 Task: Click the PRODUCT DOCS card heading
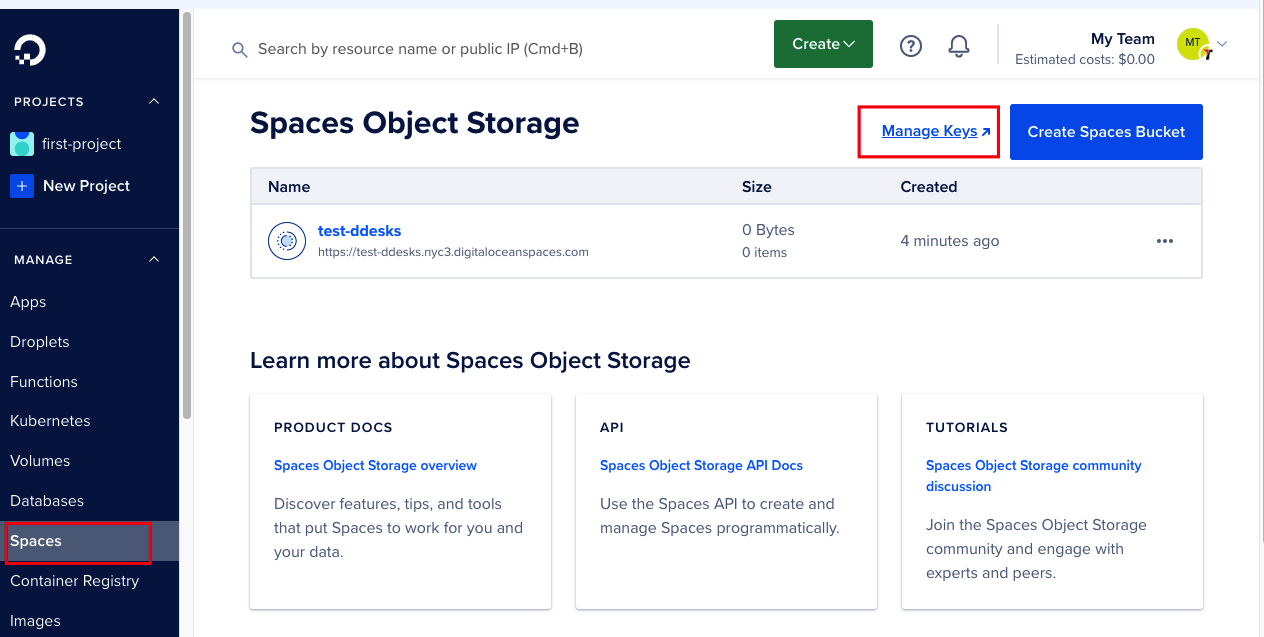click(333, 428)
